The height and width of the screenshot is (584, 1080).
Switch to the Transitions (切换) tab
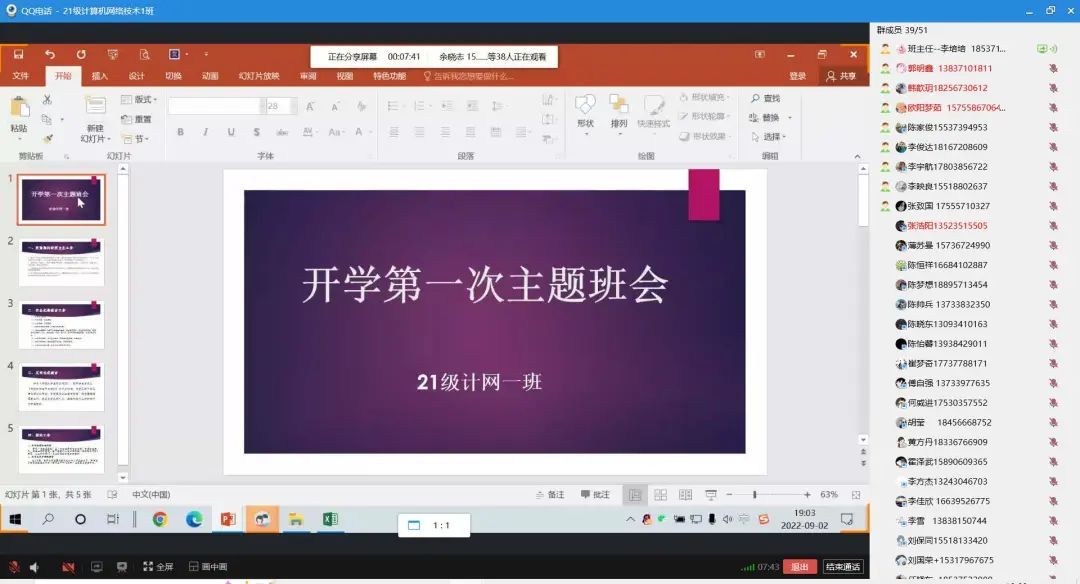174,76
